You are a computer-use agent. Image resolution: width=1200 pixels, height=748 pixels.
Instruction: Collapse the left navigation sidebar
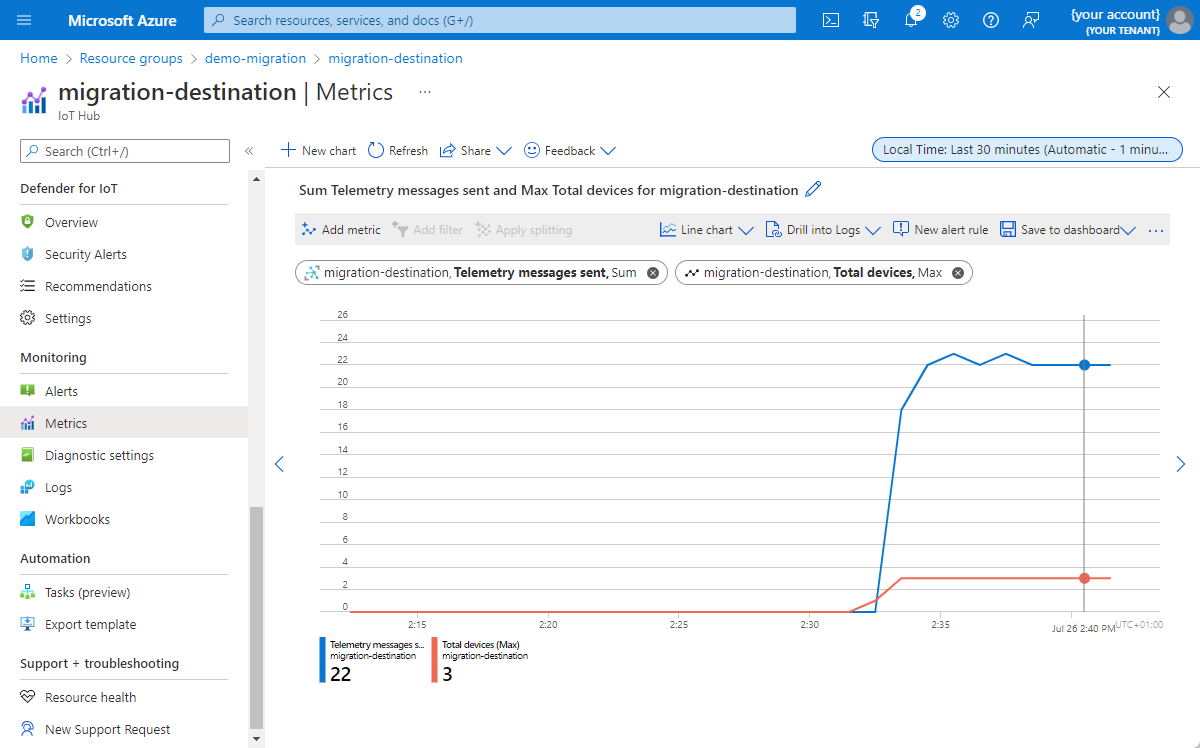click(x=249, y=151)
